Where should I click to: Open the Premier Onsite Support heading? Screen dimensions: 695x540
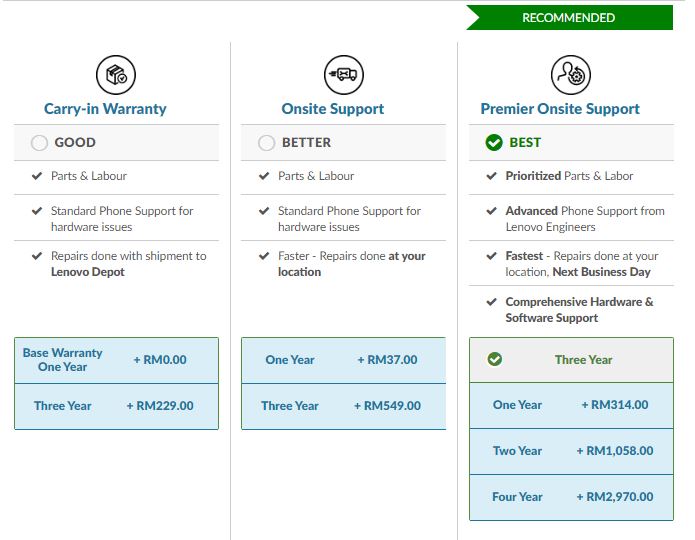560,109
